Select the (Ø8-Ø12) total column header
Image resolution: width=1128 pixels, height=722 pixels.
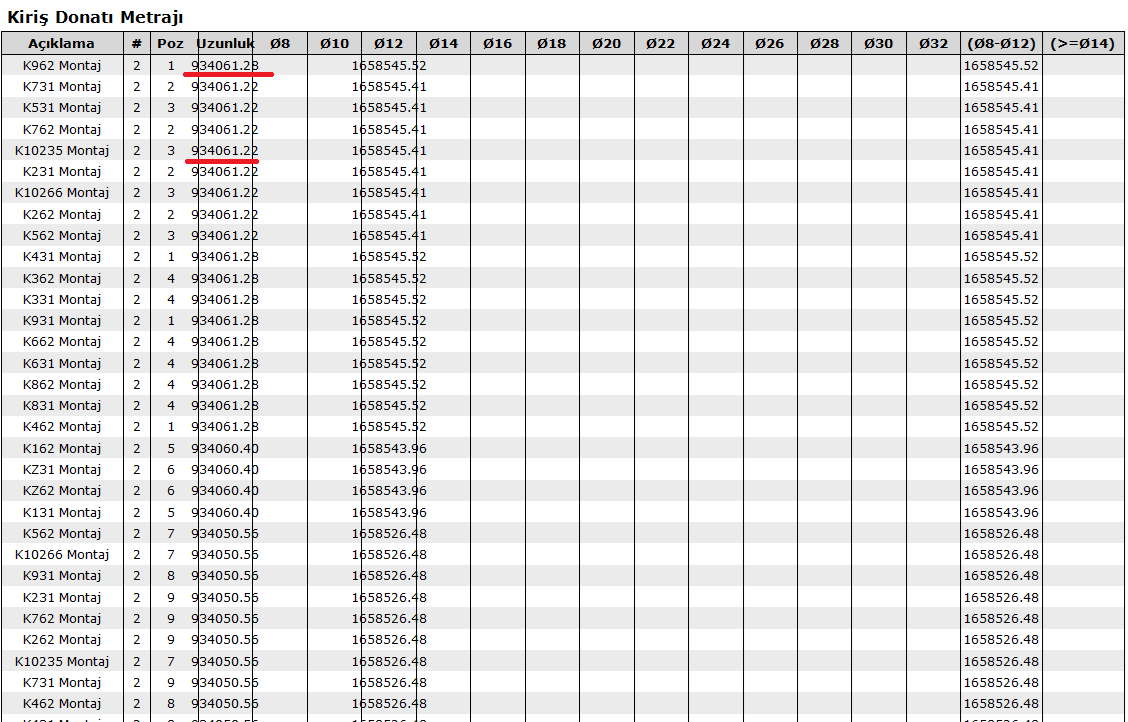1001,44
